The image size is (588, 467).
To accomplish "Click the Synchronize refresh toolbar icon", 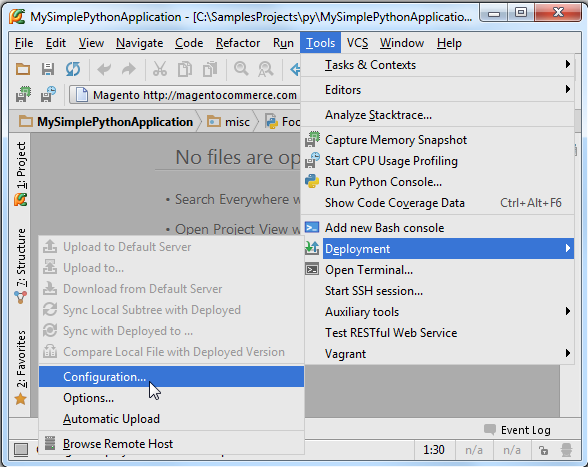I will (73, 69).
